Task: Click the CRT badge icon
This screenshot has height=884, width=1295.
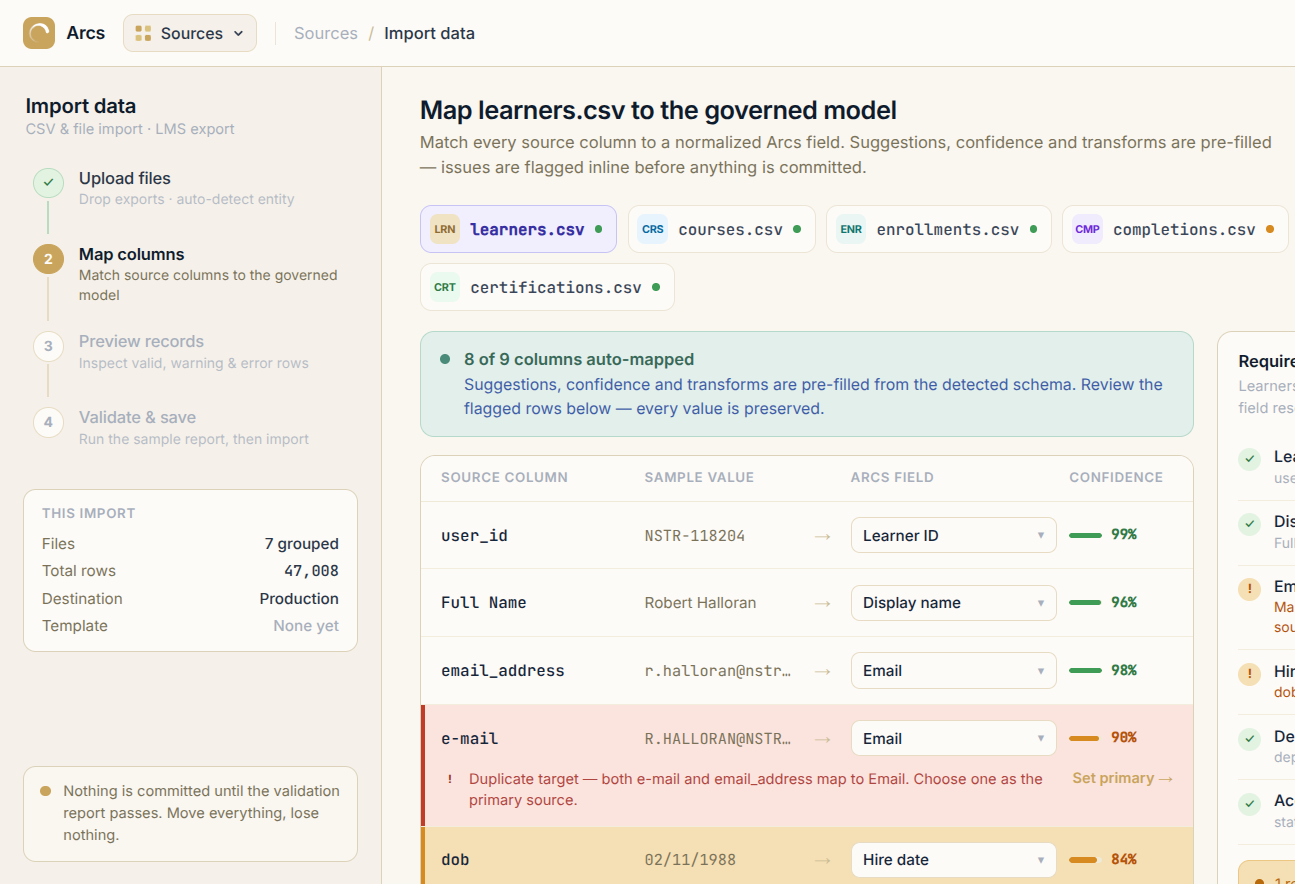Action: pyautogui.click(x=445, y=287)
